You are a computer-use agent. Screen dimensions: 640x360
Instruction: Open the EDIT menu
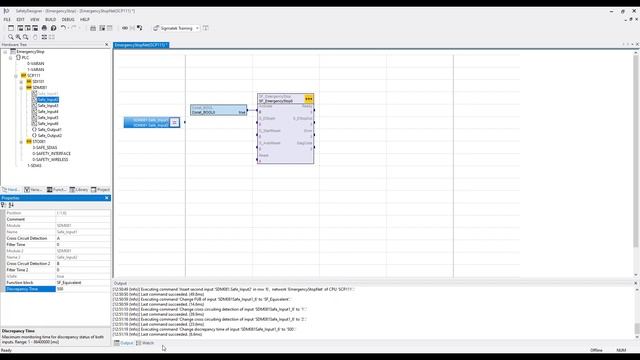tap(20, 20)
